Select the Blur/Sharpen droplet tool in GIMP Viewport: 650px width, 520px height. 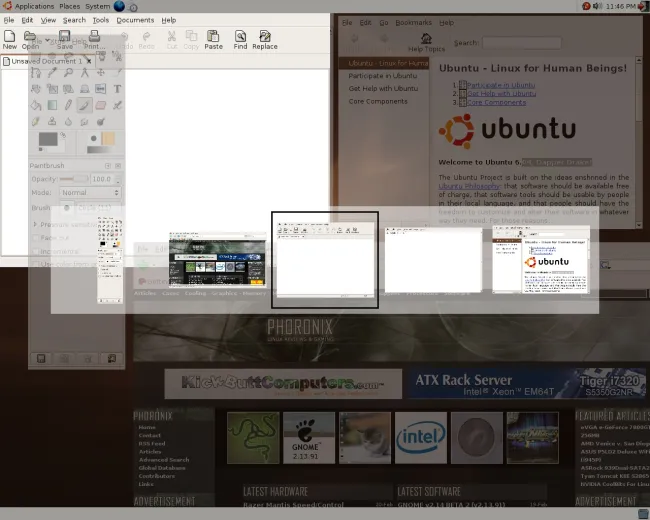pos(68,121)
